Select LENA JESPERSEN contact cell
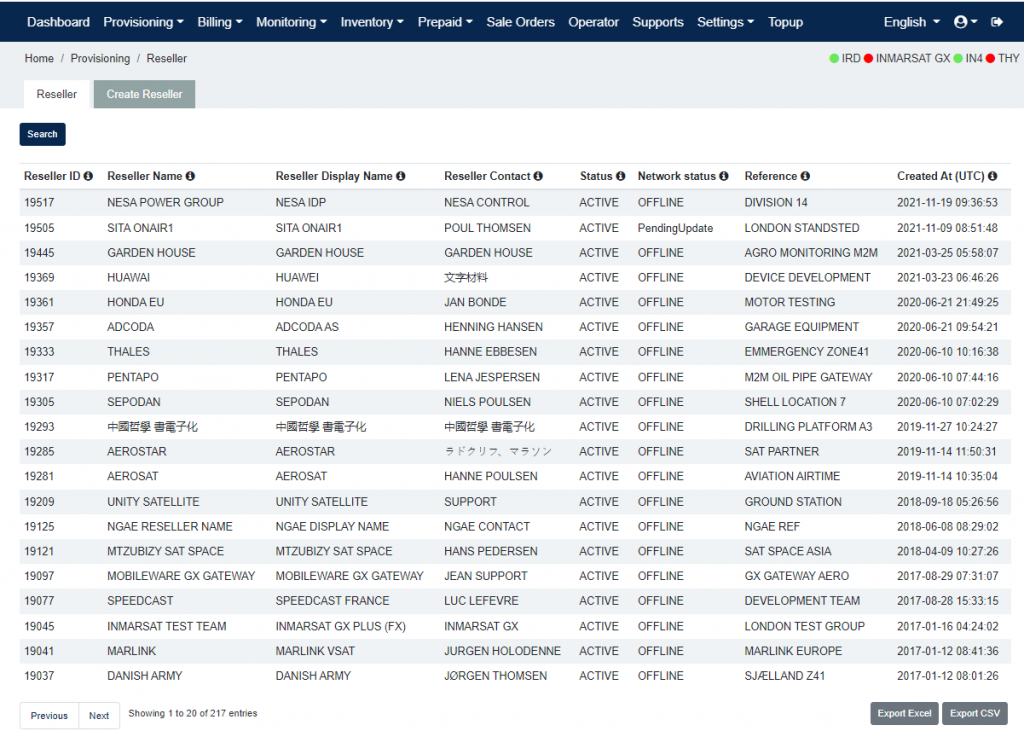This screenshot has height=731, width=1024. pos(492,378)
